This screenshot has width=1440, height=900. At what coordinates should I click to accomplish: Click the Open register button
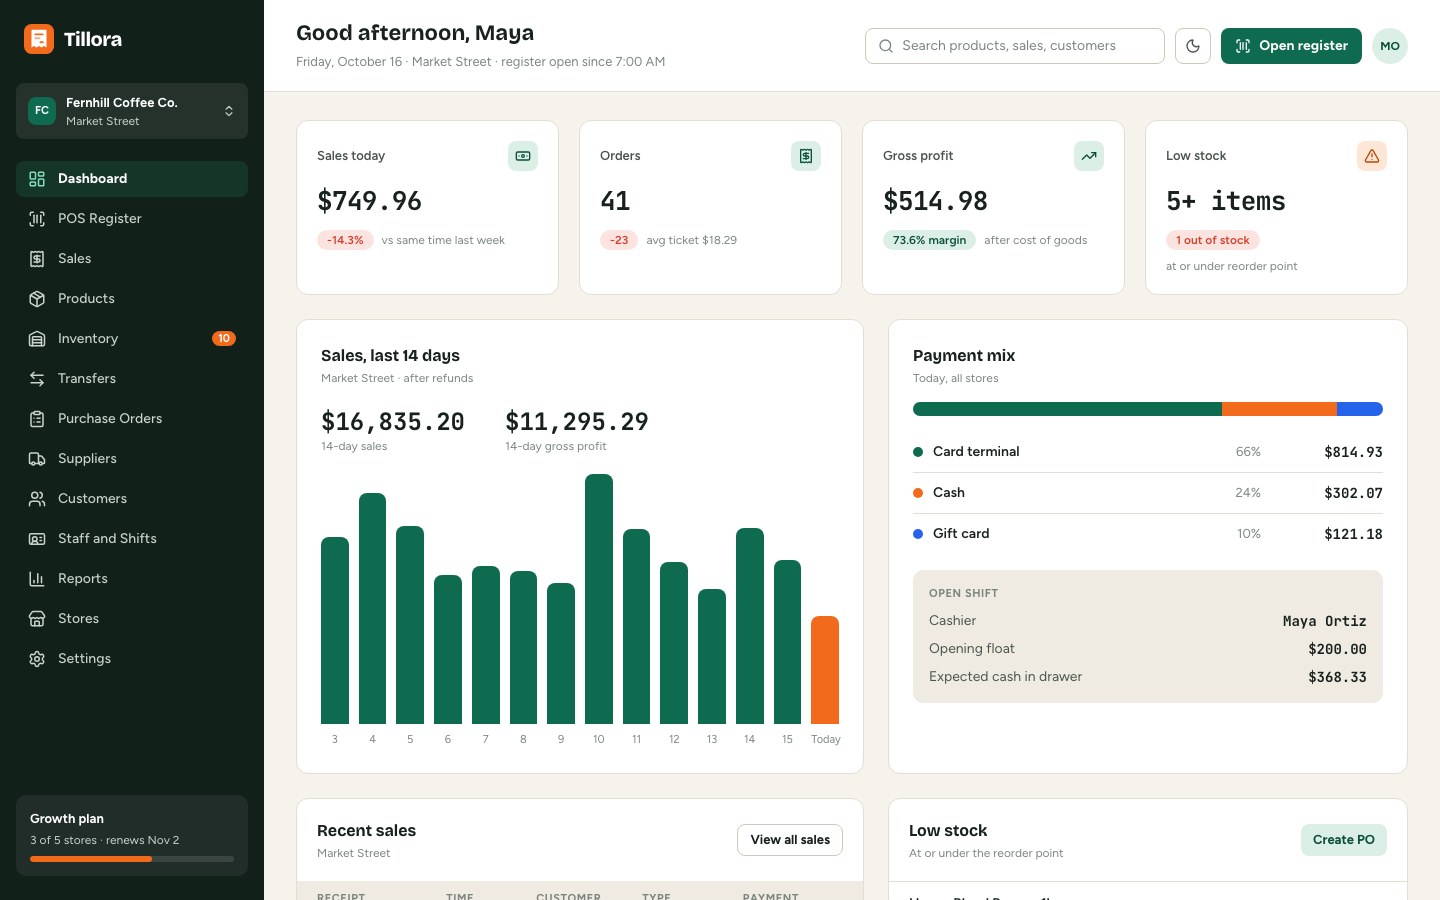tap(1291, 46)
